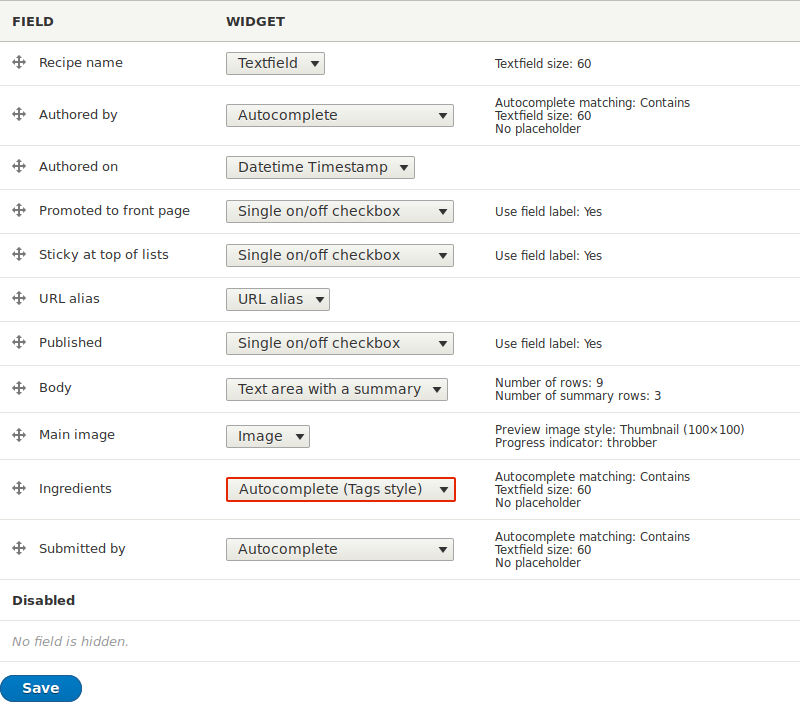
Task: Open the checkbox widget dropdown for Promoted to front page
Action: pos(339,211)
